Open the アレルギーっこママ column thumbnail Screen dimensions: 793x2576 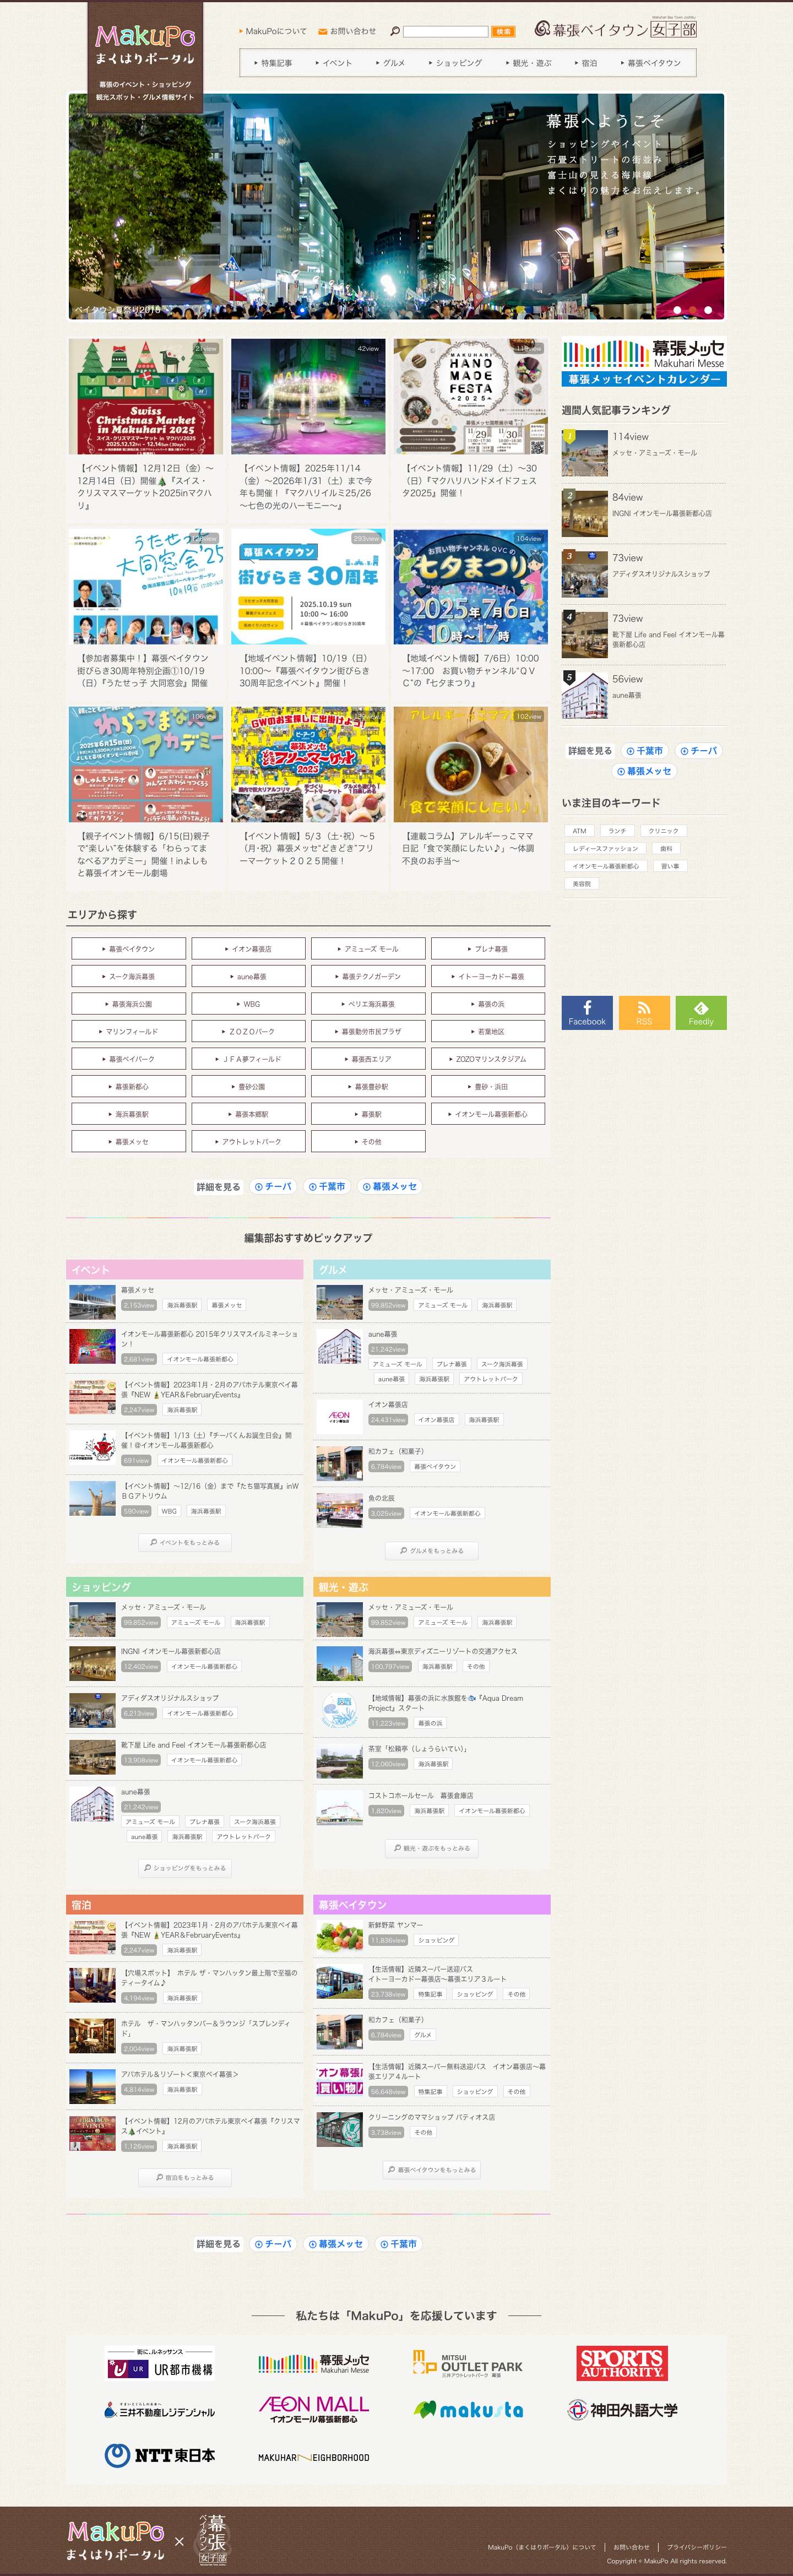coord(470,764)
